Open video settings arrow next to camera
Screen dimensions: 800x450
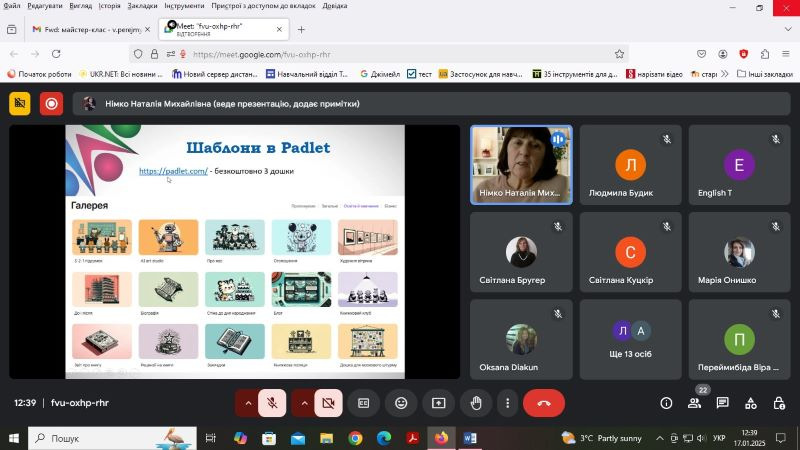[x=304, y=403]
